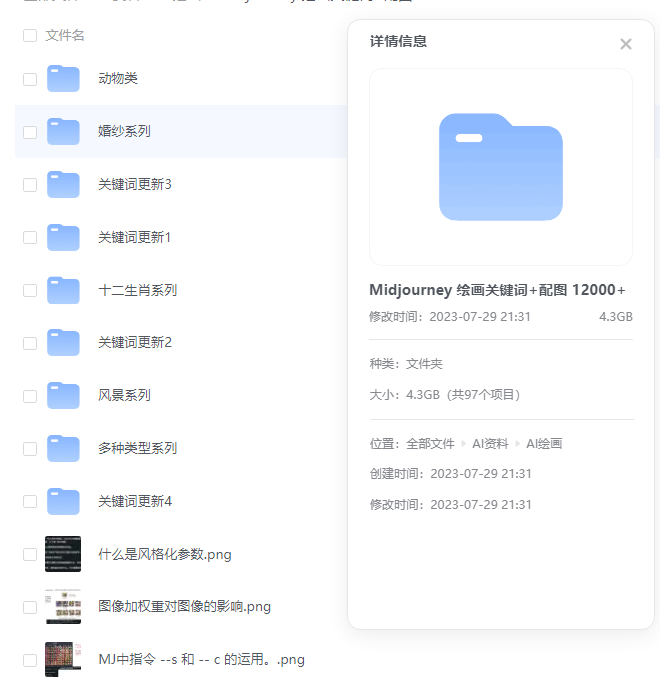Image resolution: width=660 pixels, height=679 pixels.
Task: Check the box for 十二生肖系列
Action: 30,290
